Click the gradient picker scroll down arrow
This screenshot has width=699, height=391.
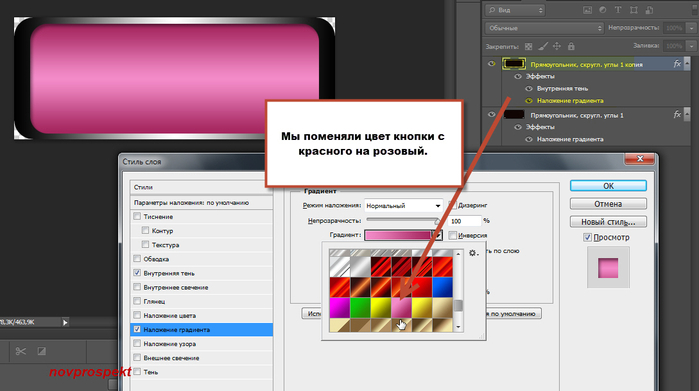click(x=458, y=327)
